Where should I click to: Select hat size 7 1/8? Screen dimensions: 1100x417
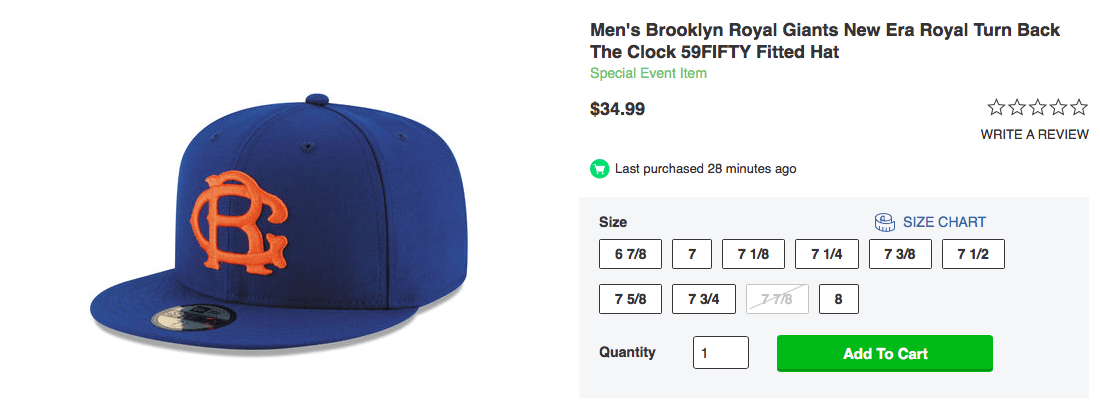(x=753, y=254)
